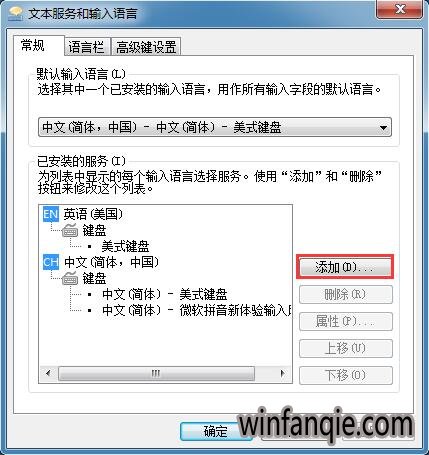
Task: Select 美式键盘 under English keyboard
Action: [x=125, y=247]
